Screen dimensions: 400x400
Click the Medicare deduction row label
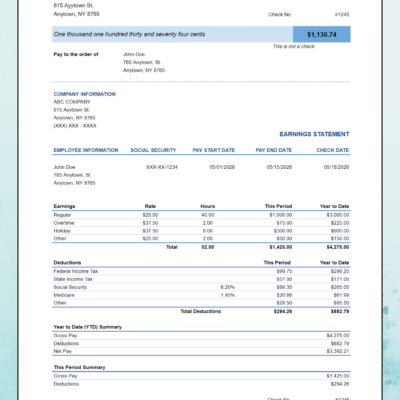64,295
